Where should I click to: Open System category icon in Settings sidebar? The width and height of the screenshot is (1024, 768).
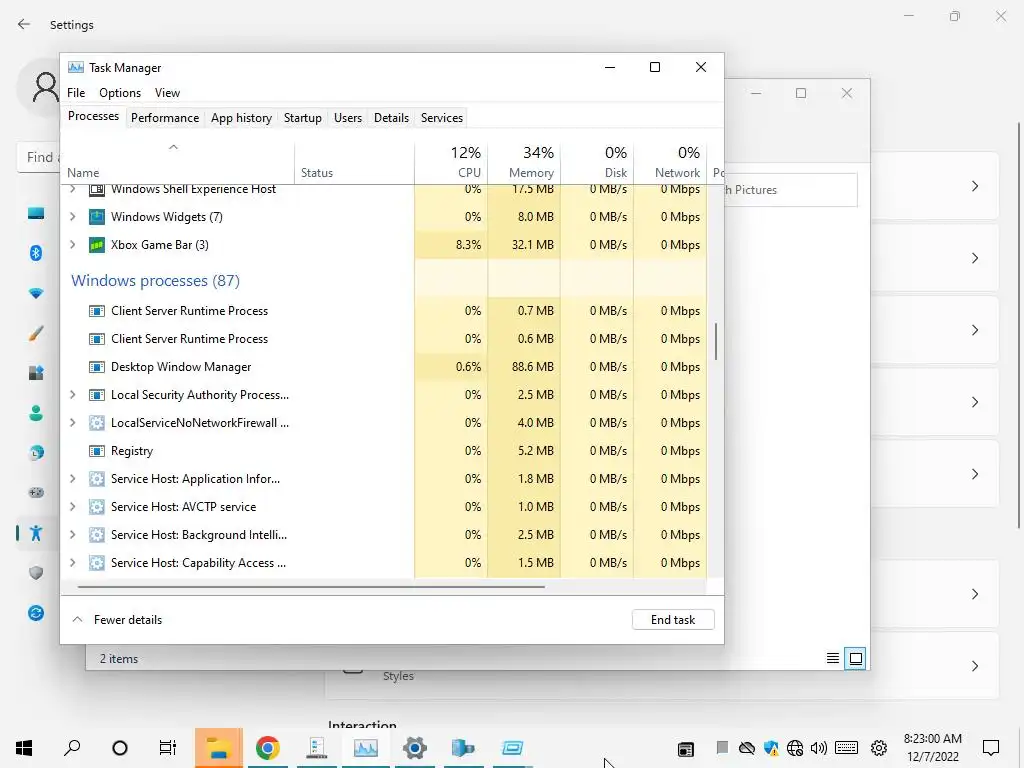tap(36, 213)
